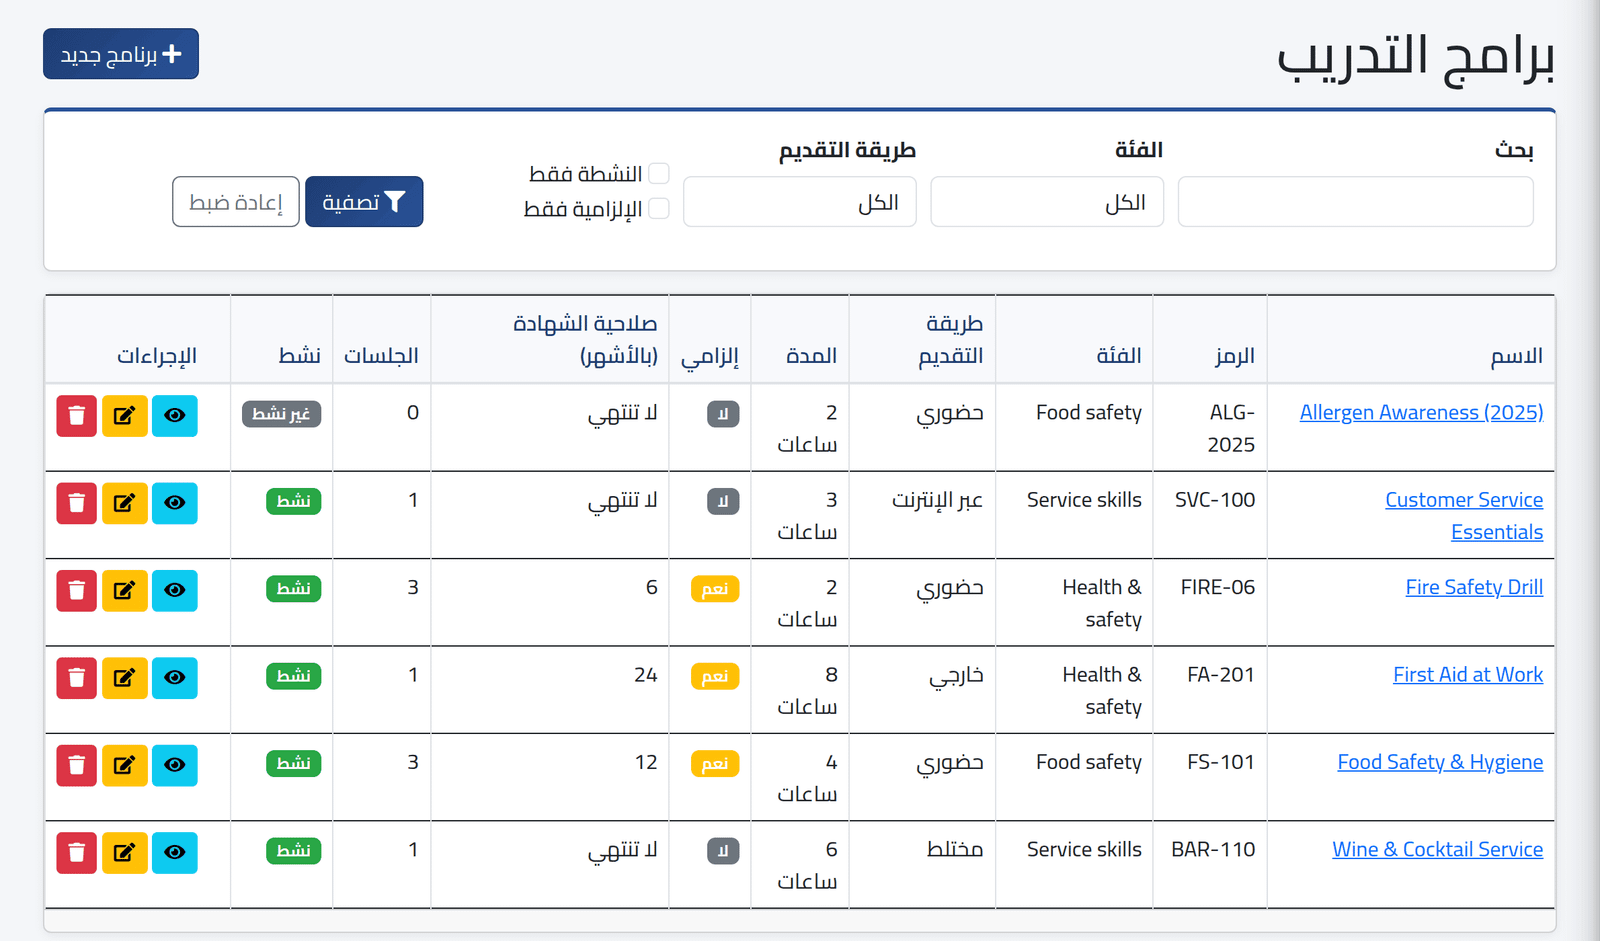Open the Customer Service Essentials link

[x=1464, y=516]
